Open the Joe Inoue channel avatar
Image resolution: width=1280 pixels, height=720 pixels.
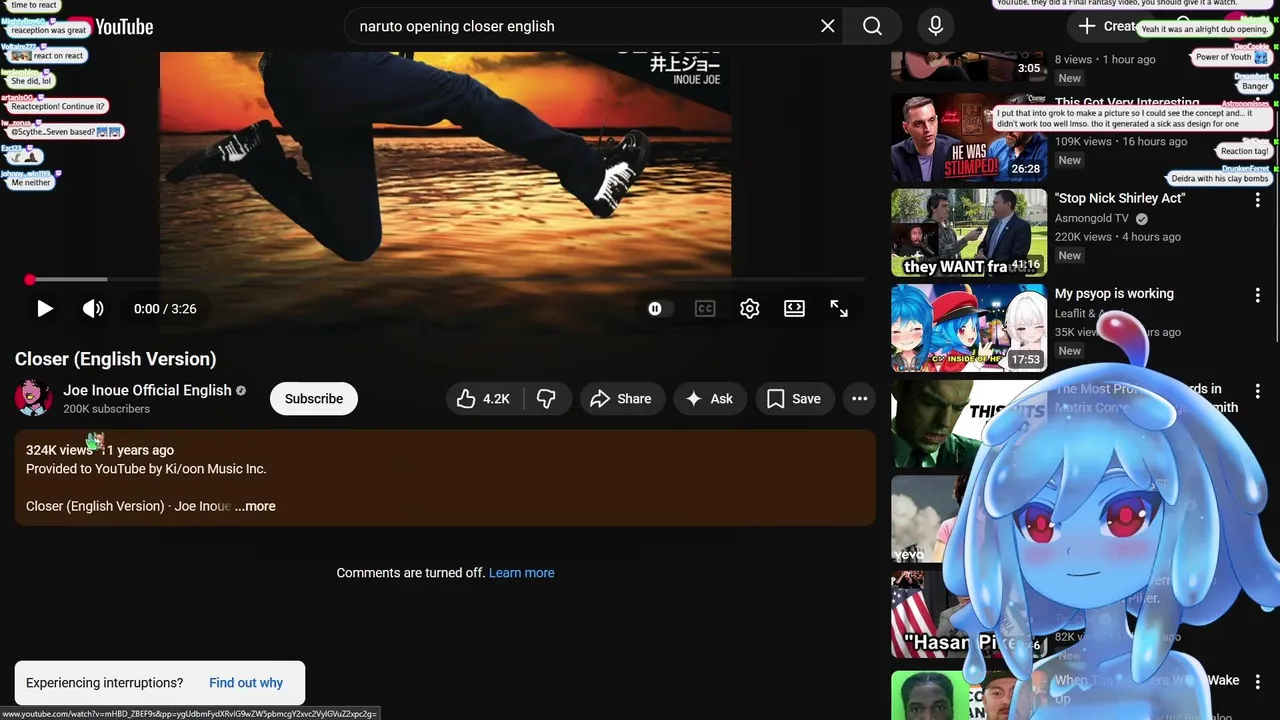33,398
